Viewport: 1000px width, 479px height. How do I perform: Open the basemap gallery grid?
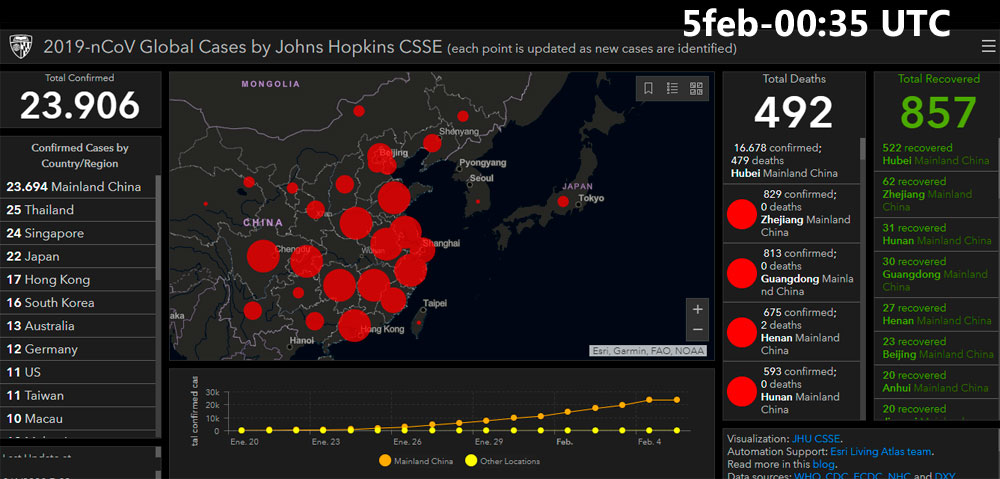point(696,89)
